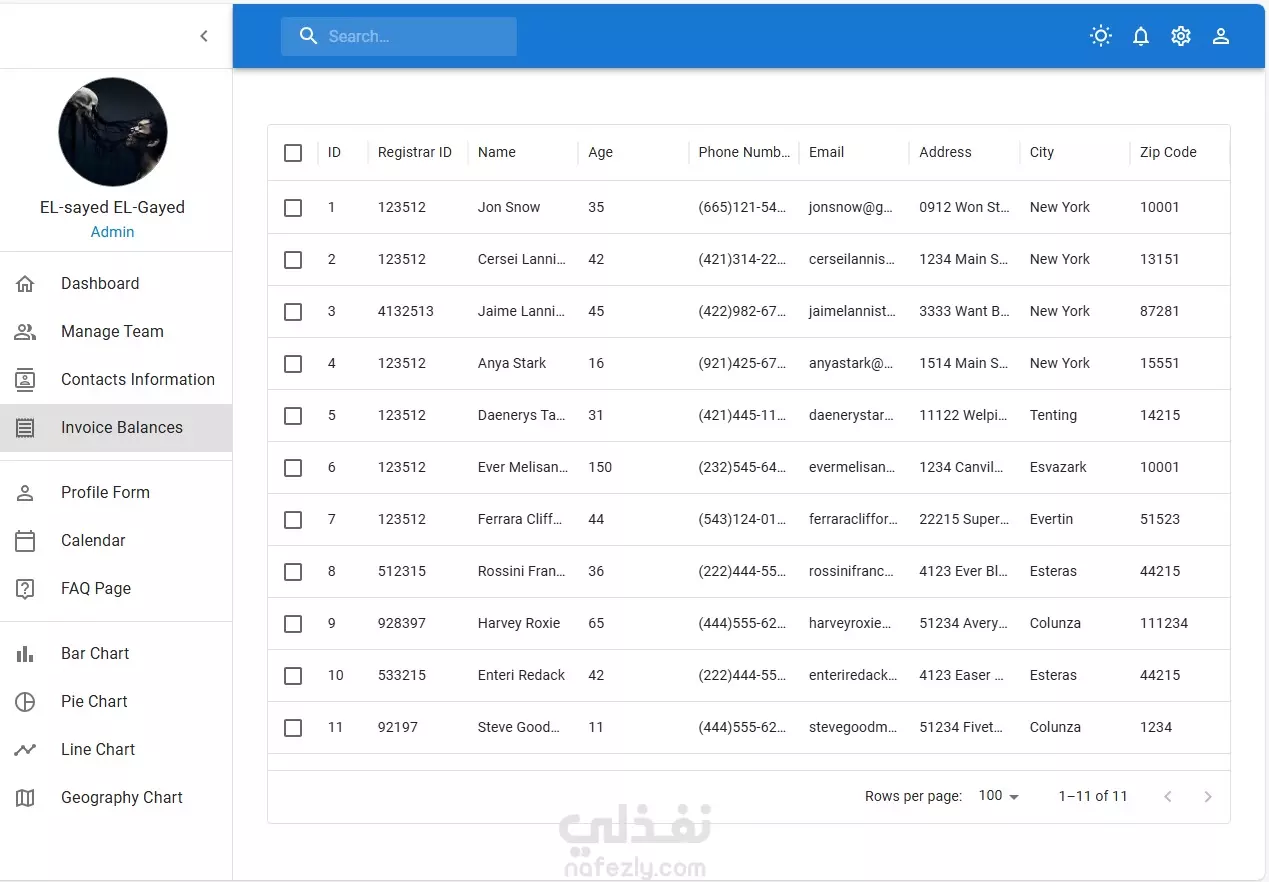This screenshot has height=882, width=1269.
Task: Check the Enteri Redack row checkbox
Action: 293,676
